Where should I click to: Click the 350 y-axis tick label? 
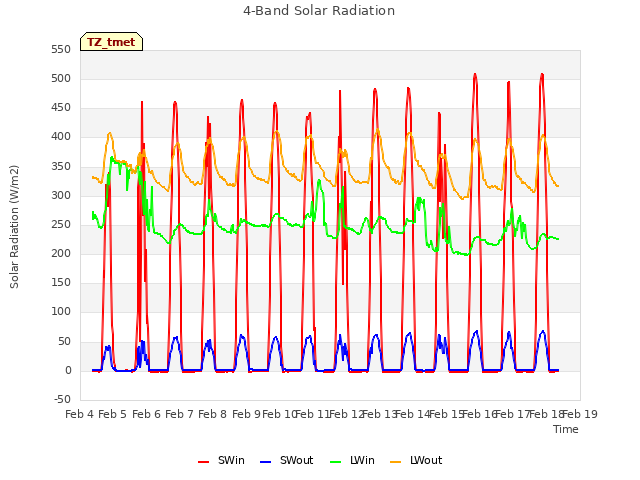point(61,167)
